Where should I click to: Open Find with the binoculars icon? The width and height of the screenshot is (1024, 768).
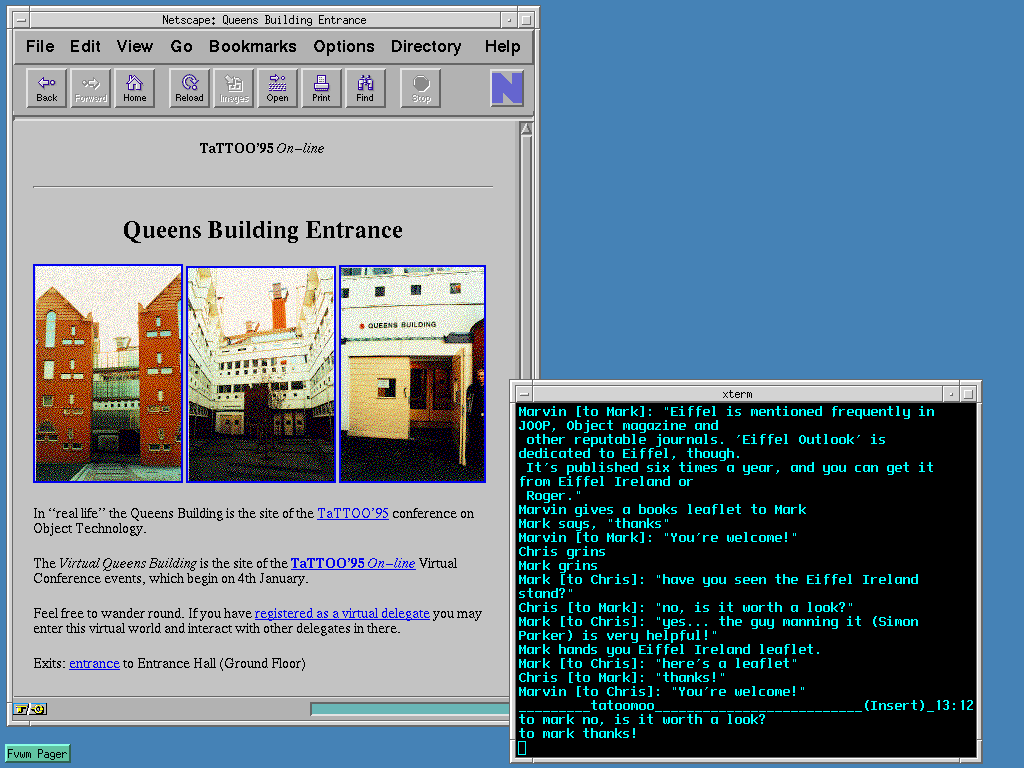(x=365, y=88)
